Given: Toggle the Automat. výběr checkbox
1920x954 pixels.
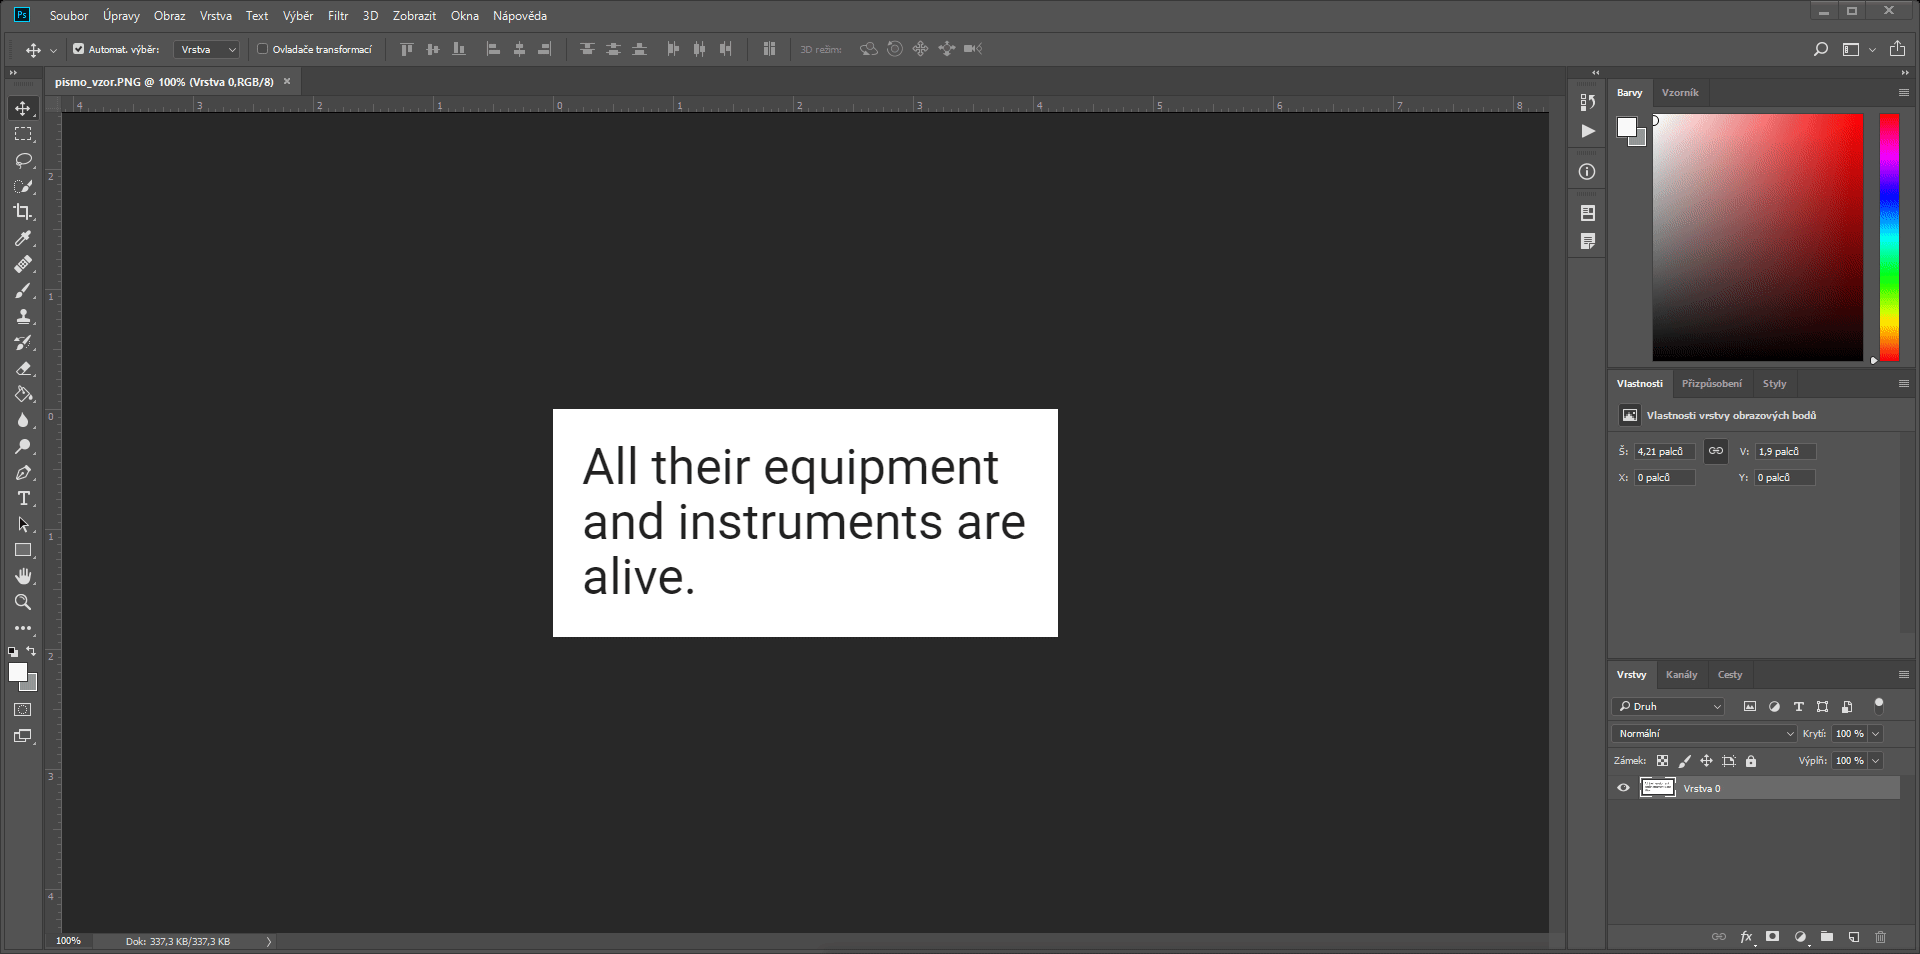Looking at the screenshot, I should click(x=77, y=48).
